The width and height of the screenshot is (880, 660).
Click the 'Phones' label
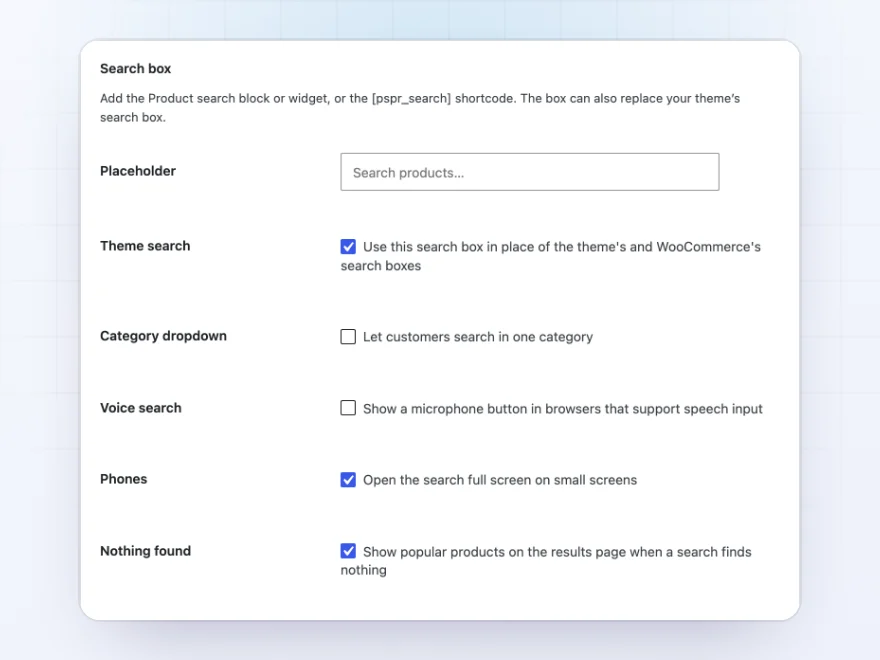pyautogui.click(x=123, y=479)
